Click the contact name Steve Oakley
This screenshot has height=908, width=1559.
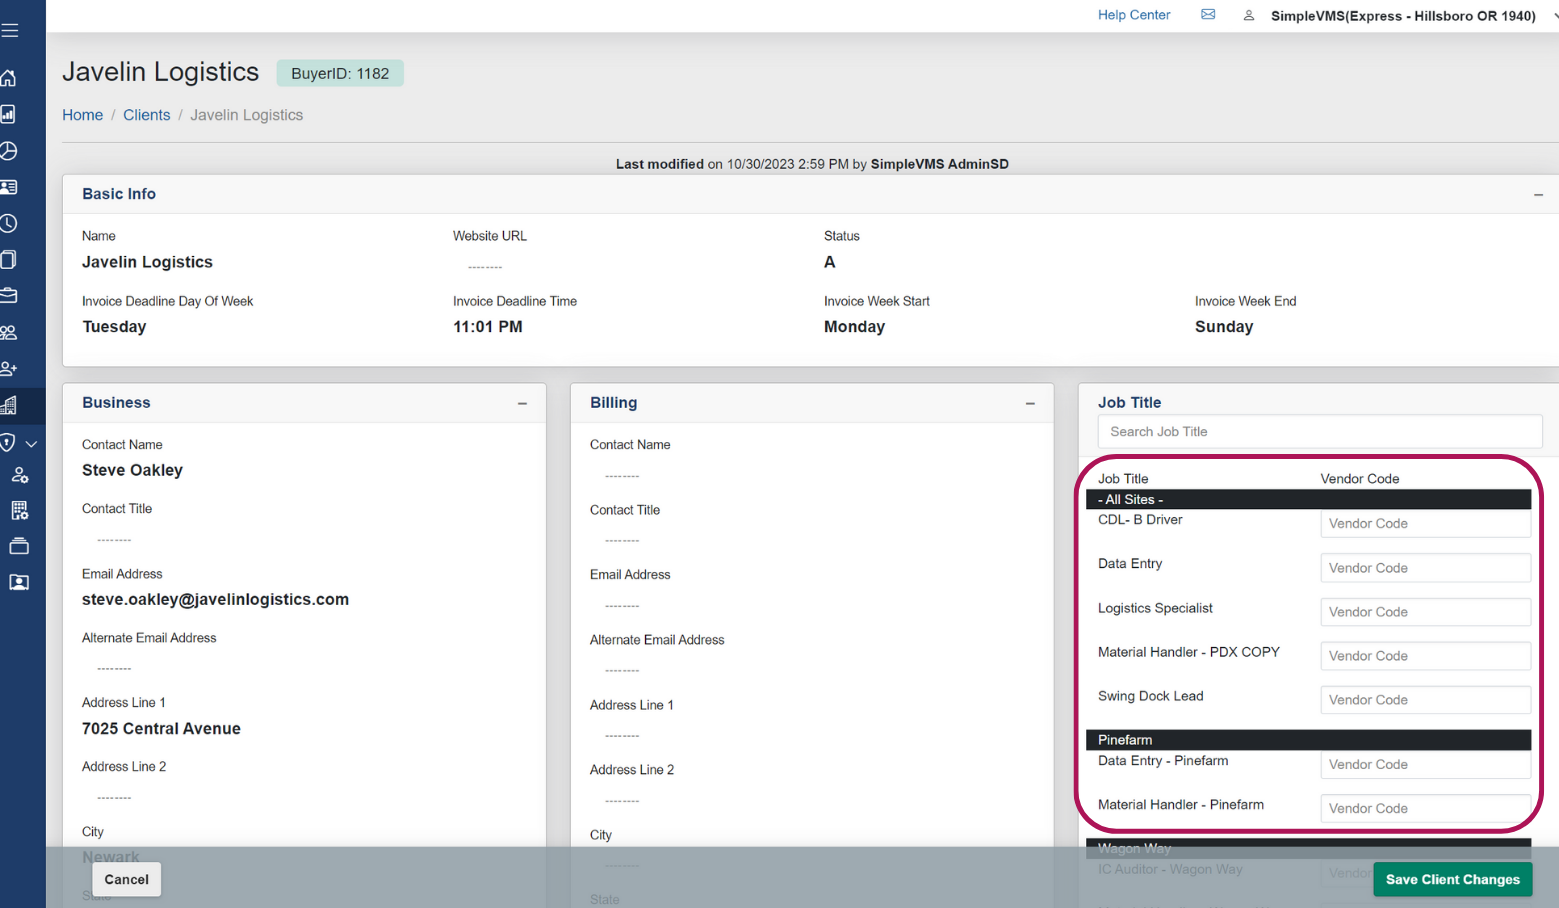(x=132, y=470)
